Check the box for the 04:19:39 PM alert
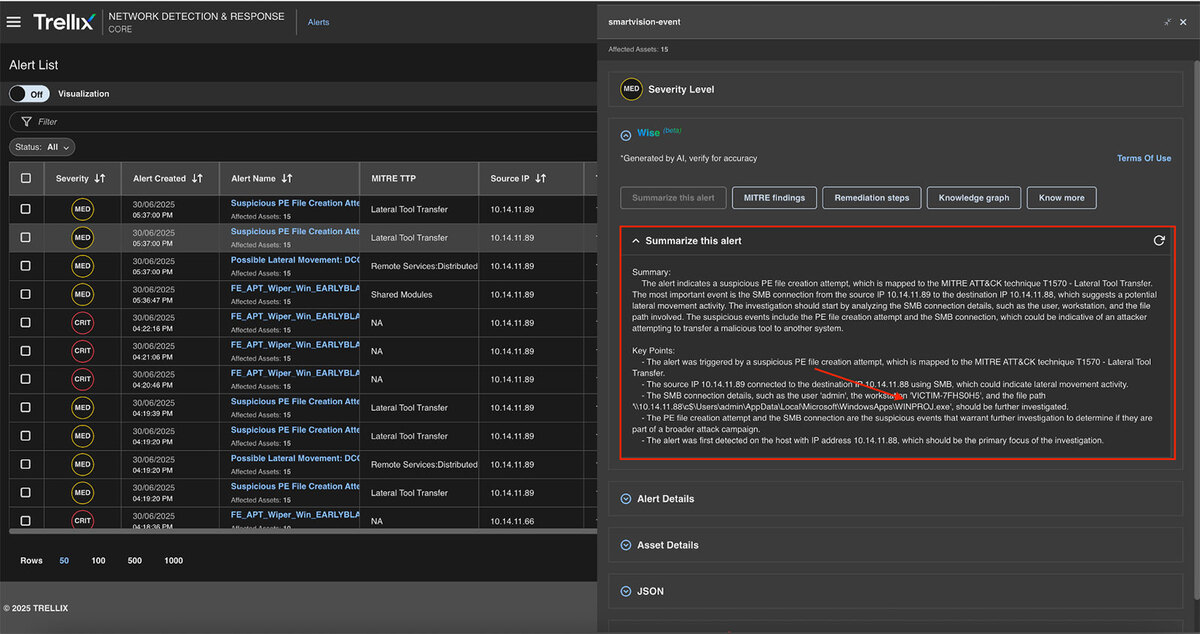This screenshot has width=1200, height=634. [25, 407]
